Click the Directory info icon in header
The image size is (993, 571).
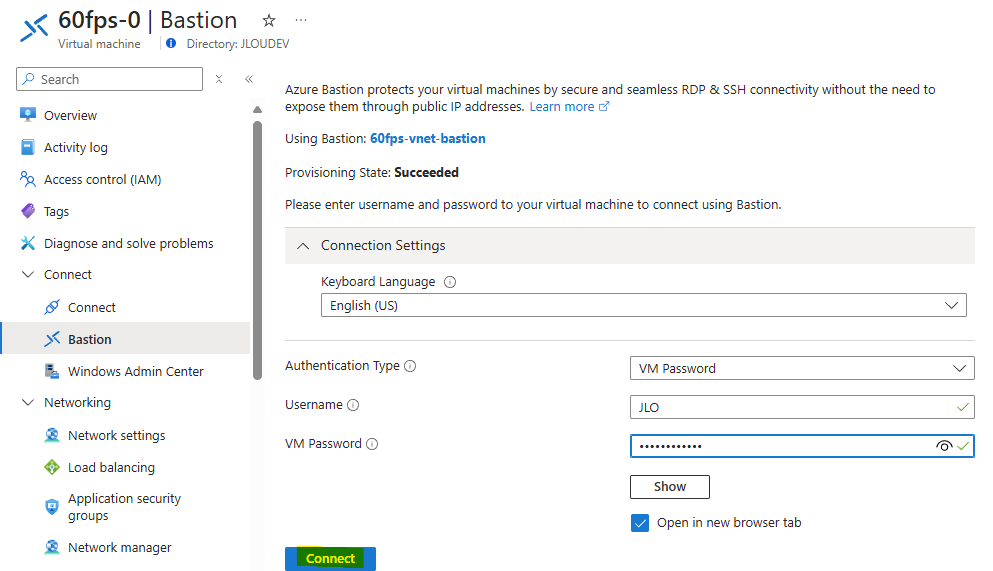pos(171,43)
